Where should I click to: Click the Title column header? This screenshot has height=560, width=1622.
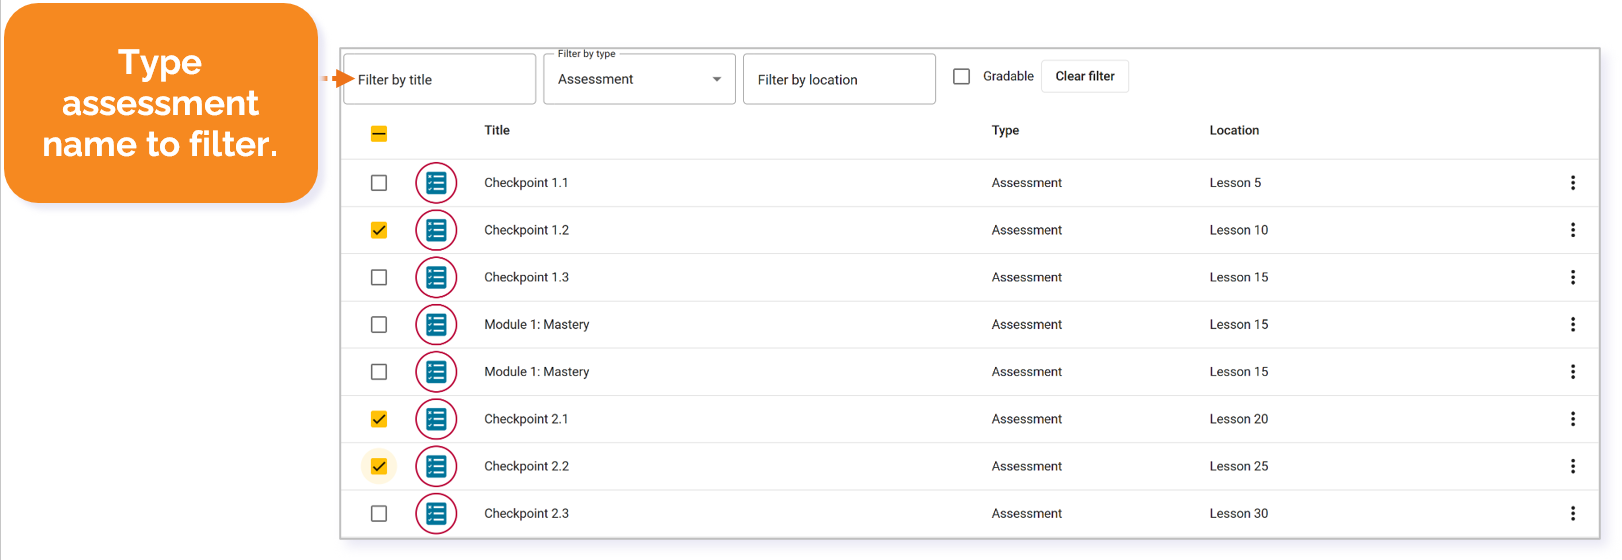497,130
